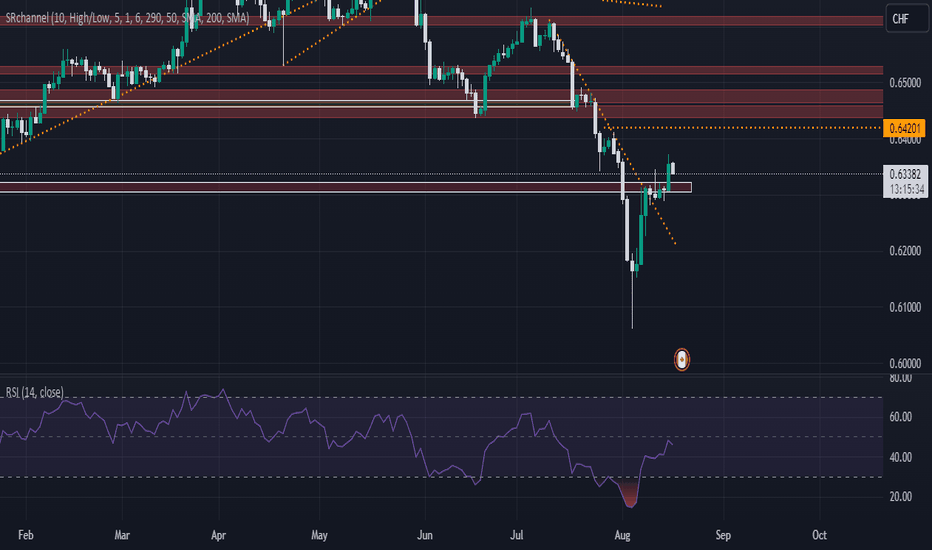Click the Jun label on the time axis

[x=424, y=535]
